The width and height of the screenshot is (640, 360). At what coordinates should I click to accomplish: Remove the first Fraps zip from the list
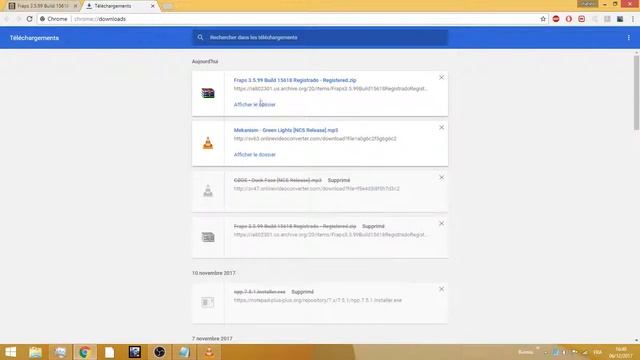click(441, 78)
